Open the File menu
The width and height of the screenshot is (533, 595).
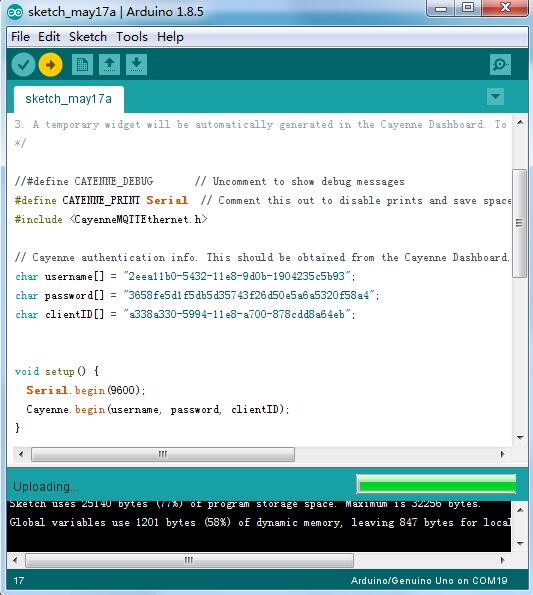(20, 37)
